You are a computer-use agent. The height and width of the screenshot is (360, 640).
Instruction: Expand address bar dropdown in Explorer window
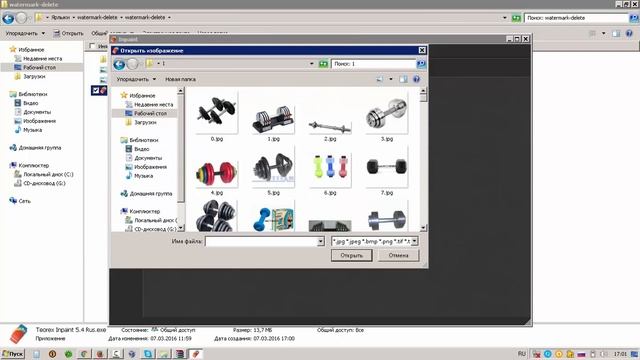point(504,18)
